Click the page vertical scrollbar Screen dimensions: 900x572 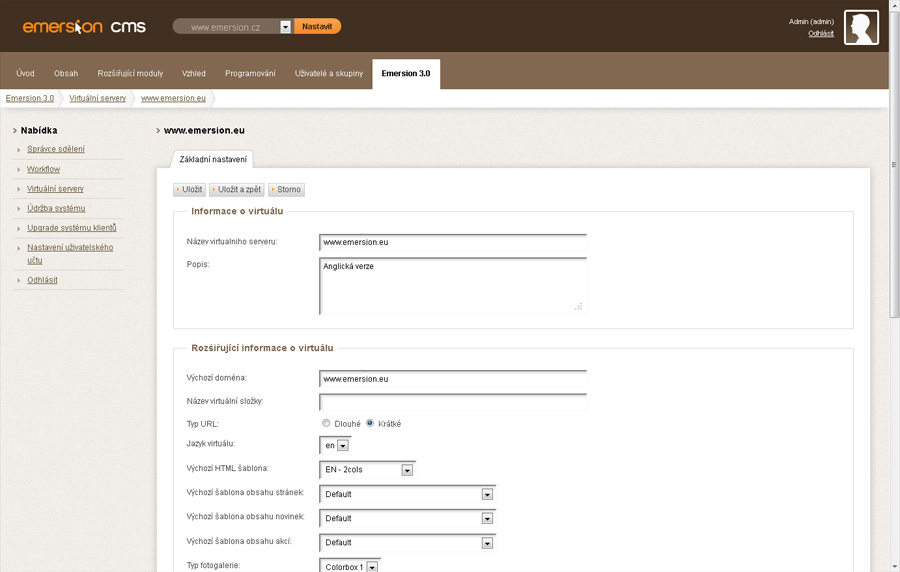click(x=893, y=300)
